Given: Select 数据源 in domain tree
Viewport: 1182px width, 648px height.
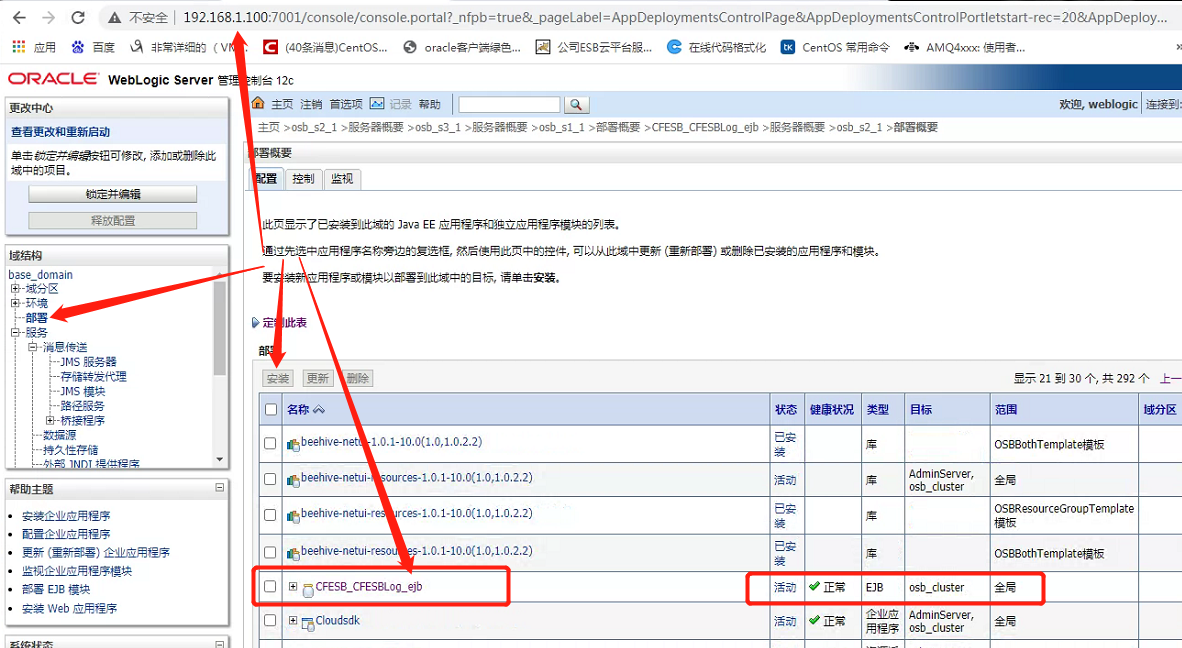Looking at the screenshot, I should click(x=60, y=435).
